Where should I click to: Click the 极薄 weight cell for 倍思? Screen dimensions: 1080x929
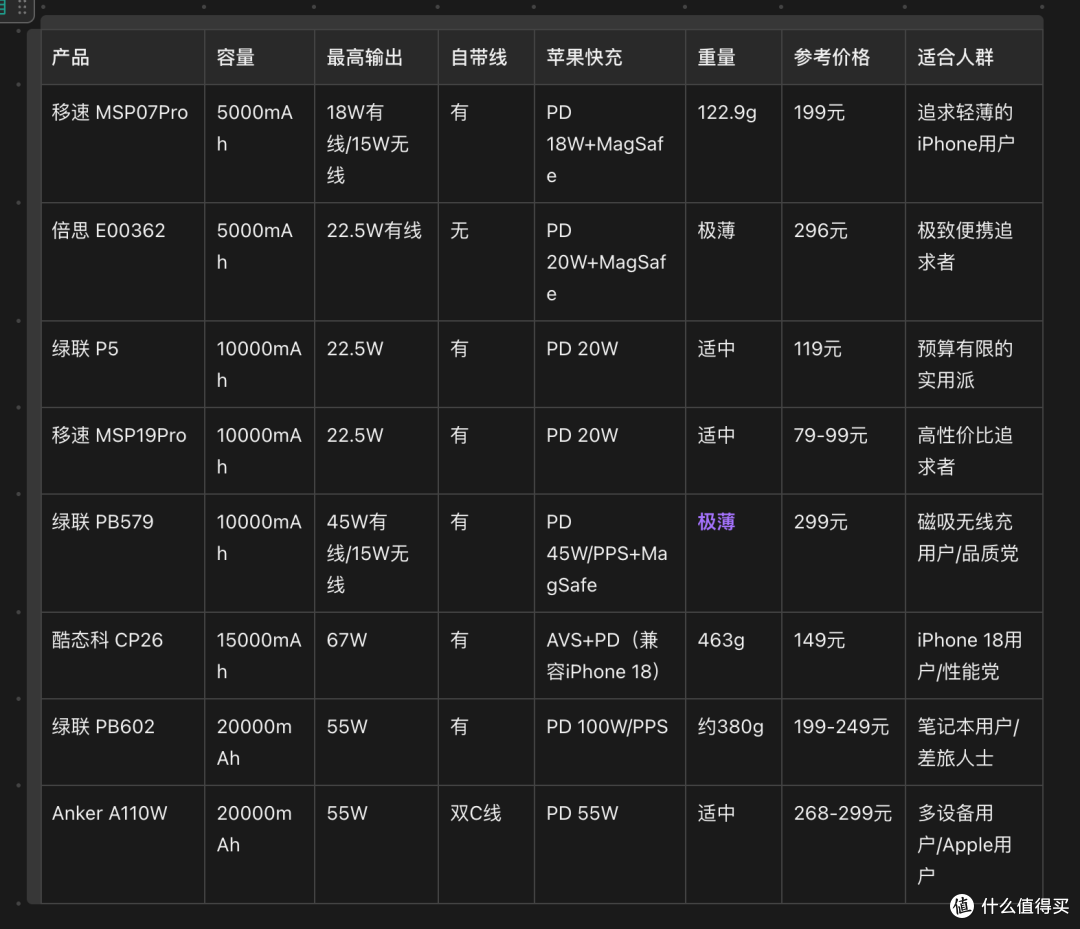click(x=734, y=262)
